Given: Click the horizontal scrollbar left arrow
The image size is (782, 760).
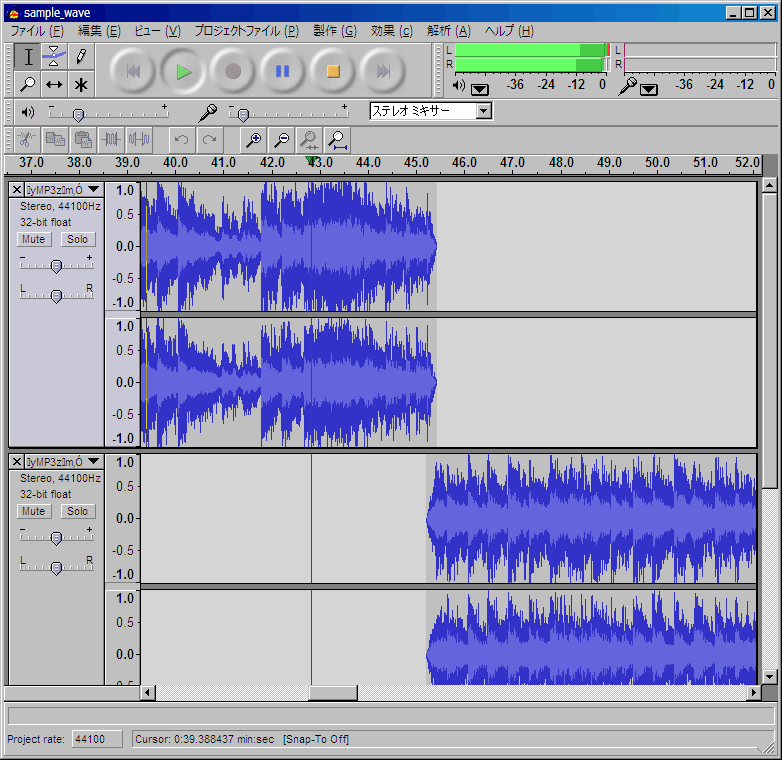Looking at the screenshot, I should [x=147, y=693].
